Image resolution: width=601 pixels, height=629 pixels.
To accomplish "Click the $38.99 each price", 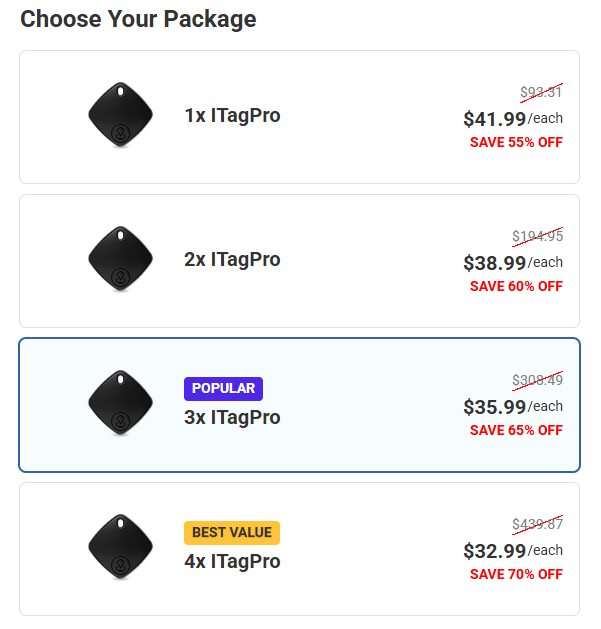I will [512, 263].
